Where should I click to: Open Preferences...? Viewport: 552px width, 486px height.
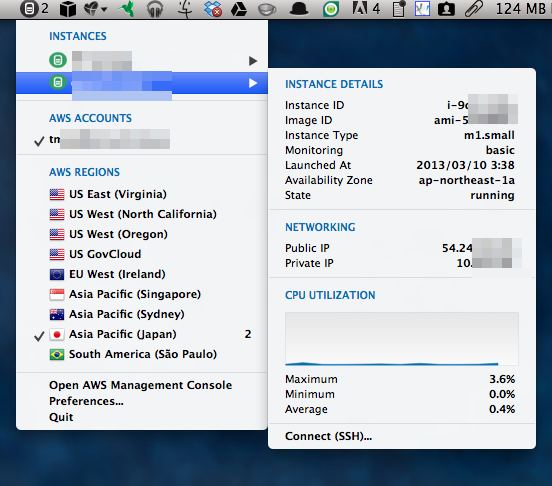click(86, 401)
